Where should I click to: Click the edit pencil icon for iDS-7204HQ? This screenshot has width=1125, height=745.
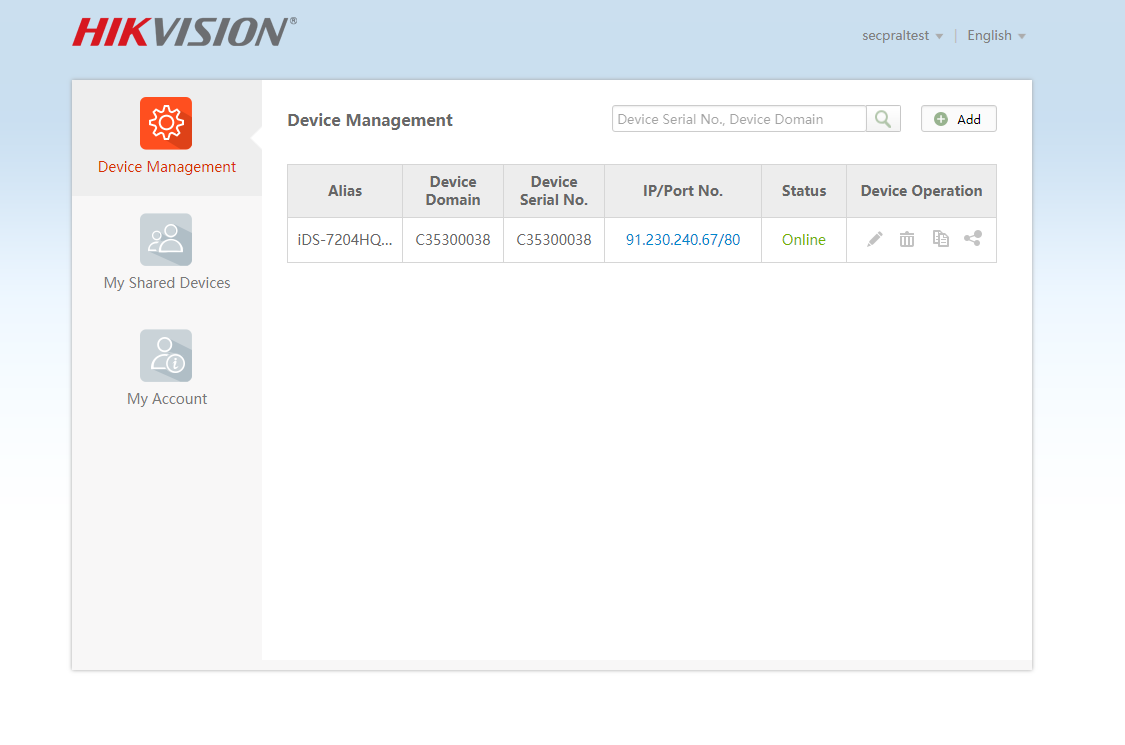pos(874,239)
